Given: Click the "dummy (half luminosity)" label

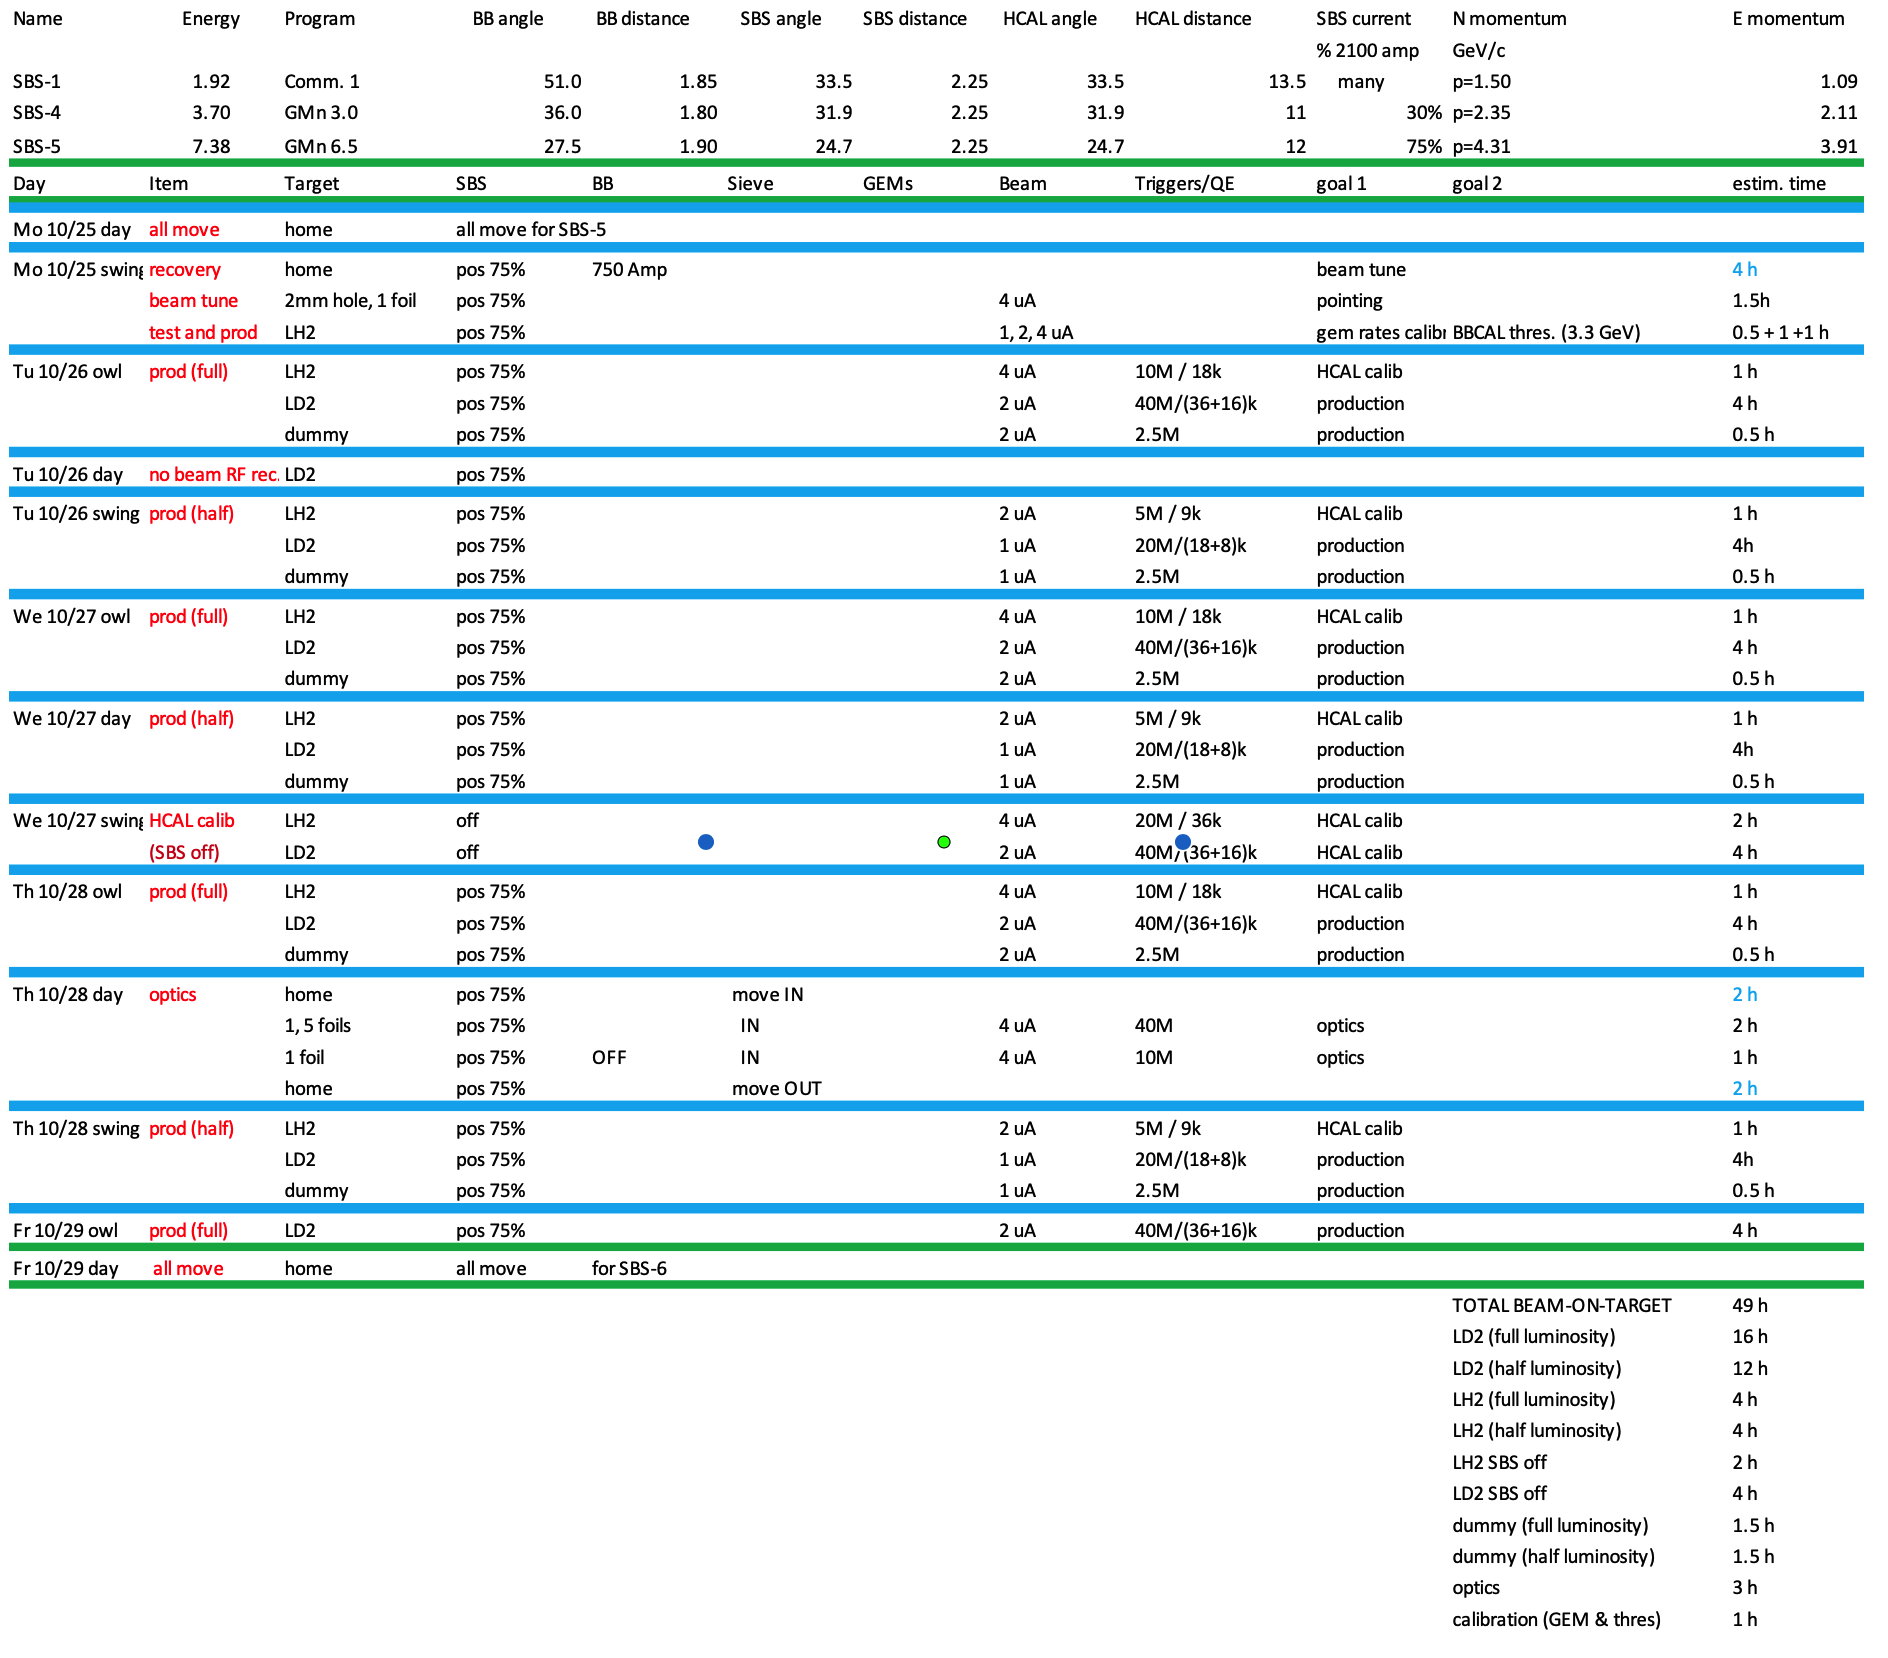Looking at the screenshot, I should pyautogui.click(x=1554, y=1557).
